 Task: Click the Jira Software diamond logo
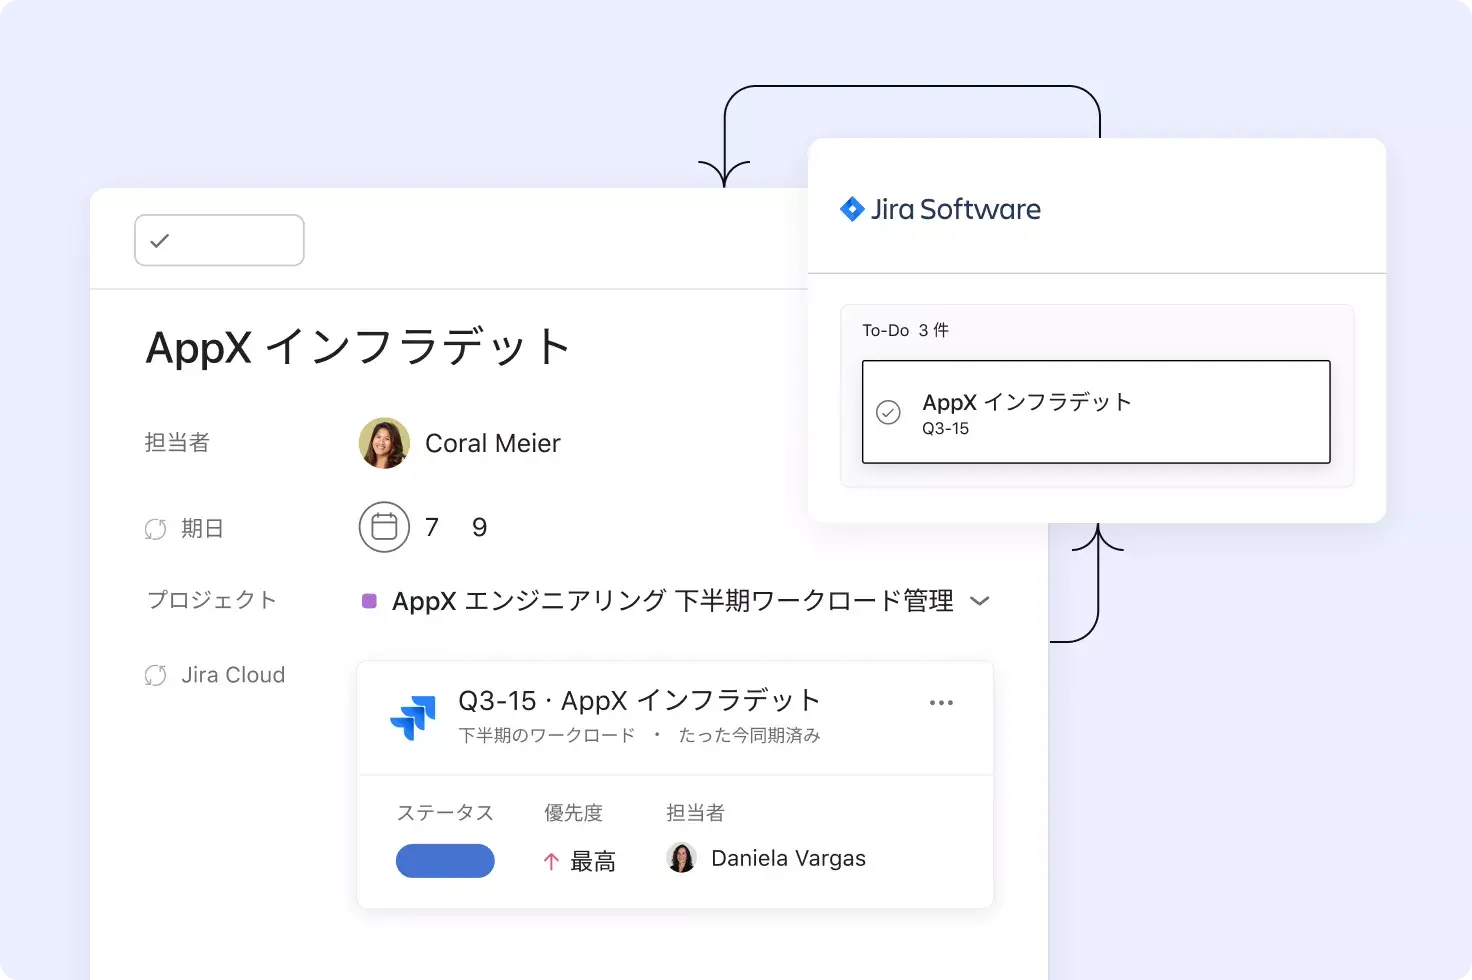[852, 209]
